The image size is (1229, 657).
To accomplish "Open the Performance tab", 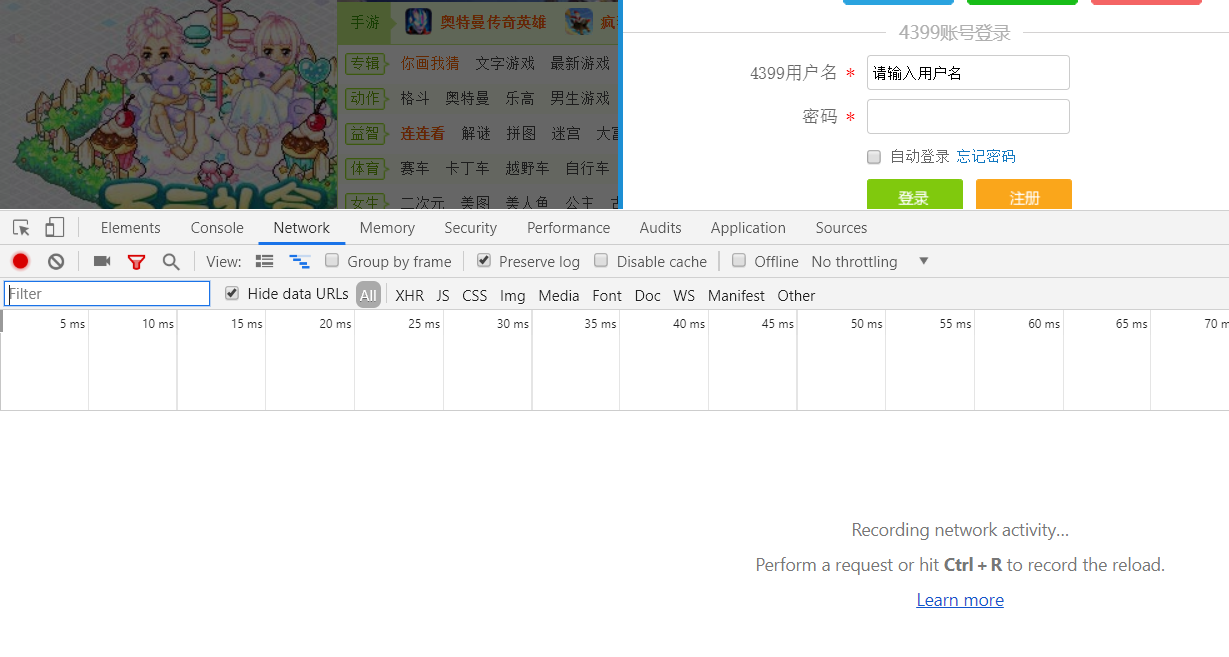I will (x=569, y=228).
